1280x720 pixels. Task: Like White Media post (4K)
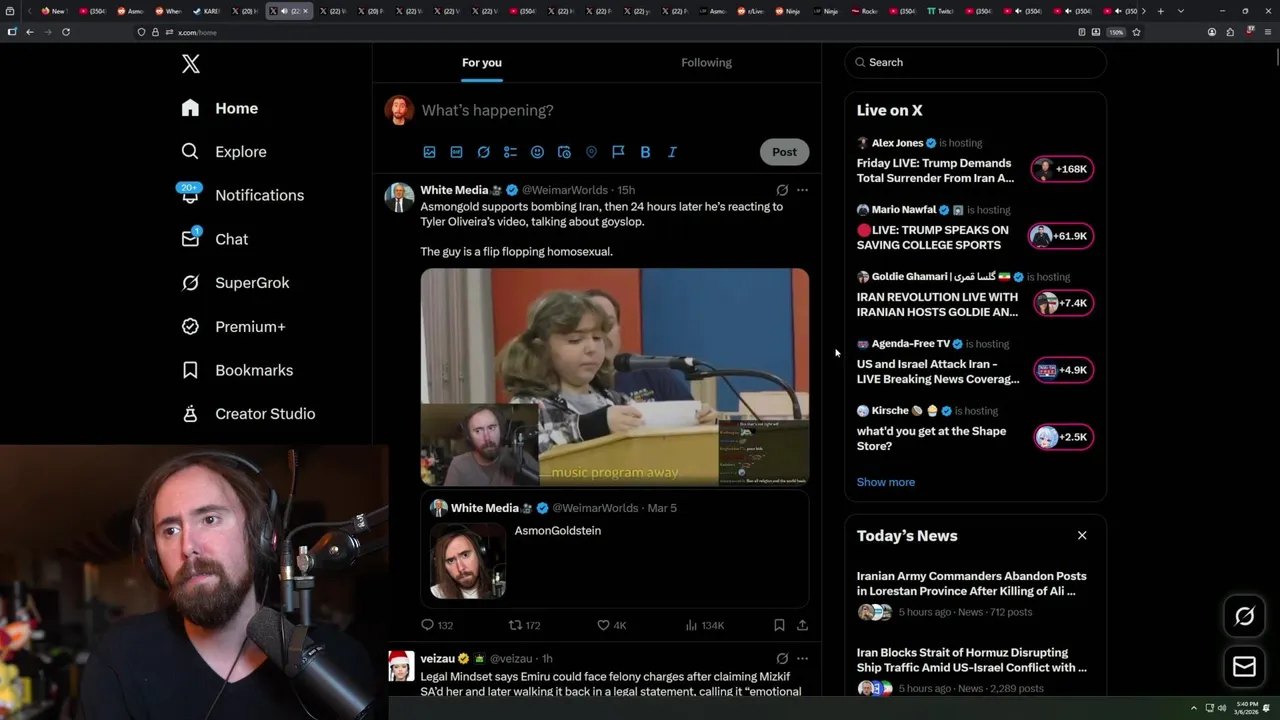pos(611,625)
